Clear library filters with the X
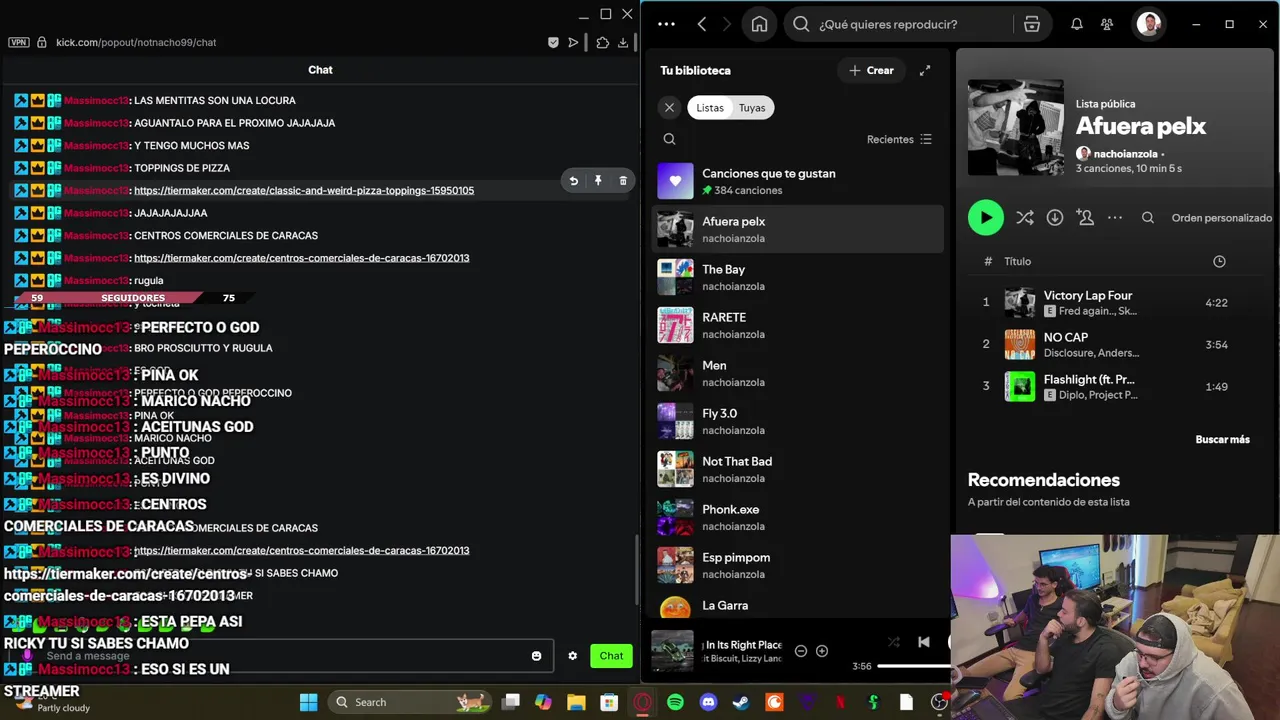Image resolution: width=1280 pixels, height=720 pixels. [x=670, y=108]
